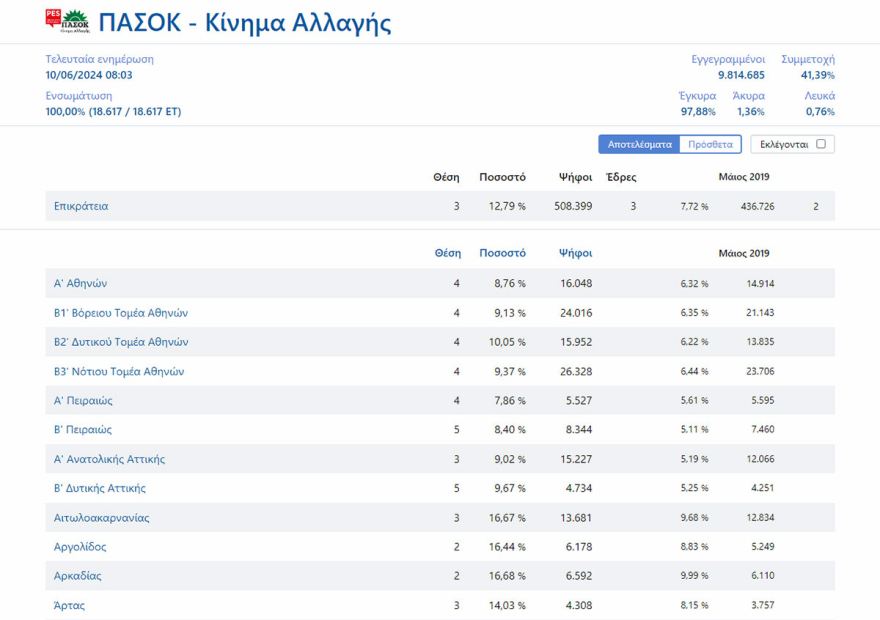880x620 pixels.
Task: Open results for Α' Αθηνών
Action: pos(78,283)
